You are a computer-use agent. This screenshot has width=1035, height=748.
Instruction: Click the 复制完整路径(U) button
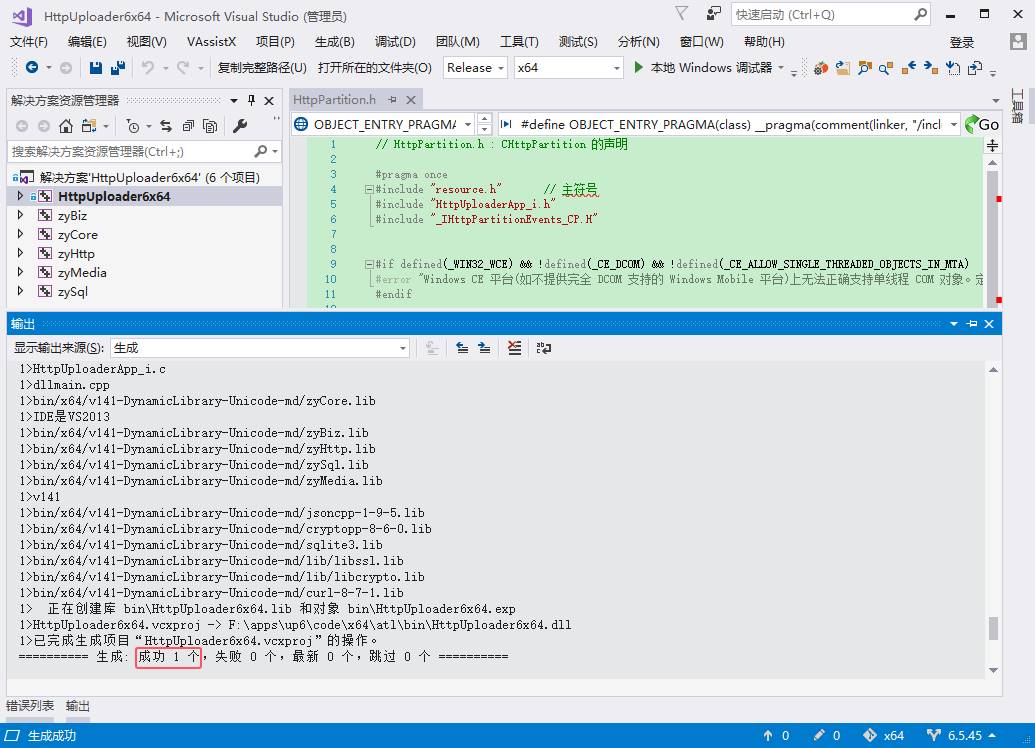(262, 68)
